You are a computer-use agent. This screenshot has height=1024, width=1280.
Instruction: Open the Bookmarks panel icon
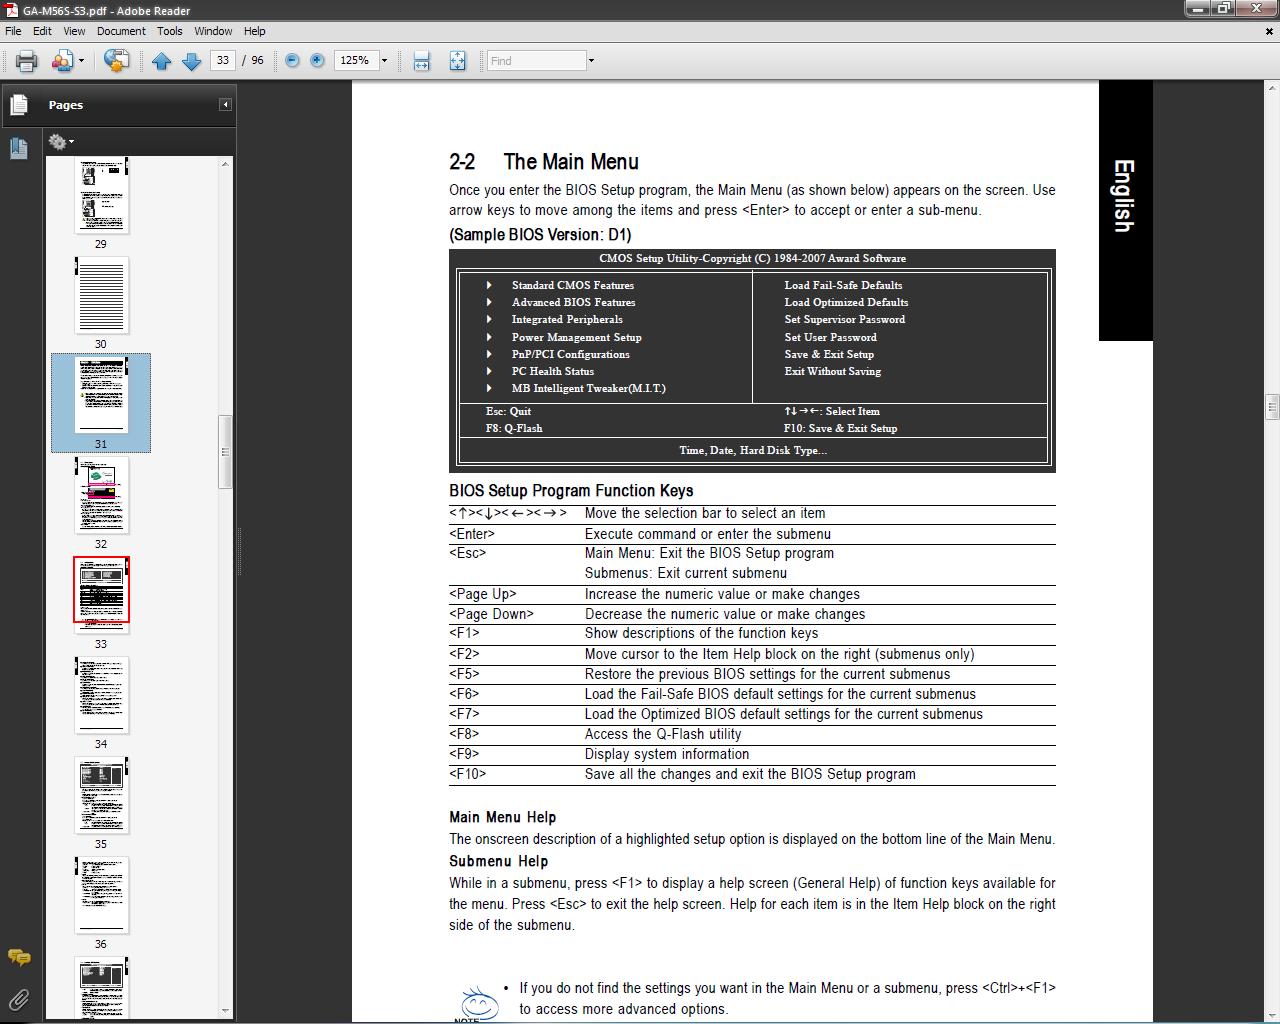18,148
